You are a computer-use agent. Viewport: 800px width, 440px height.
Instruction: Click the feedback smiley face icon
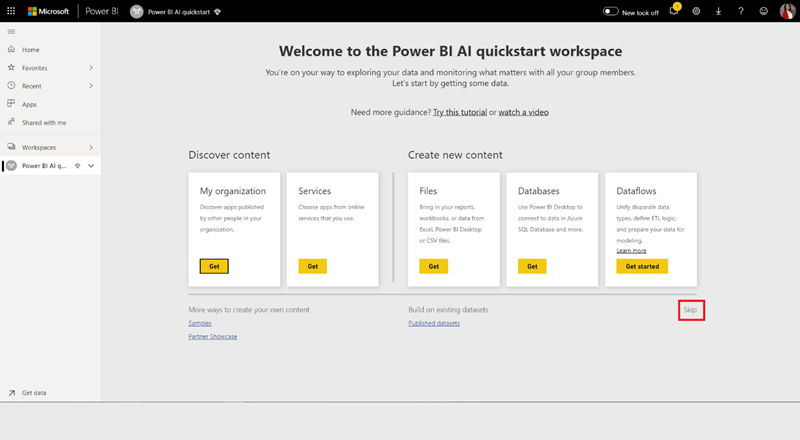coord(762,11)
